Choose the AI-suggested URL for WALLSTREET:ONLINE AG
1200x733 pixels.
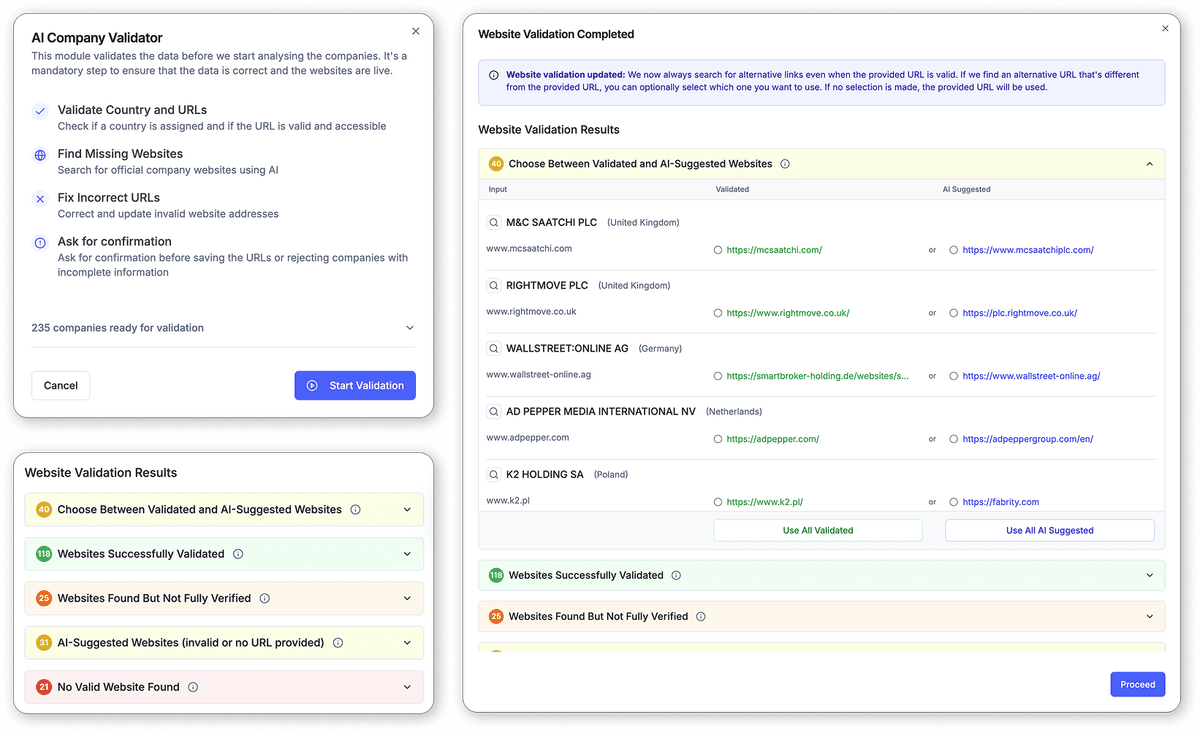(x=952, y=375)
